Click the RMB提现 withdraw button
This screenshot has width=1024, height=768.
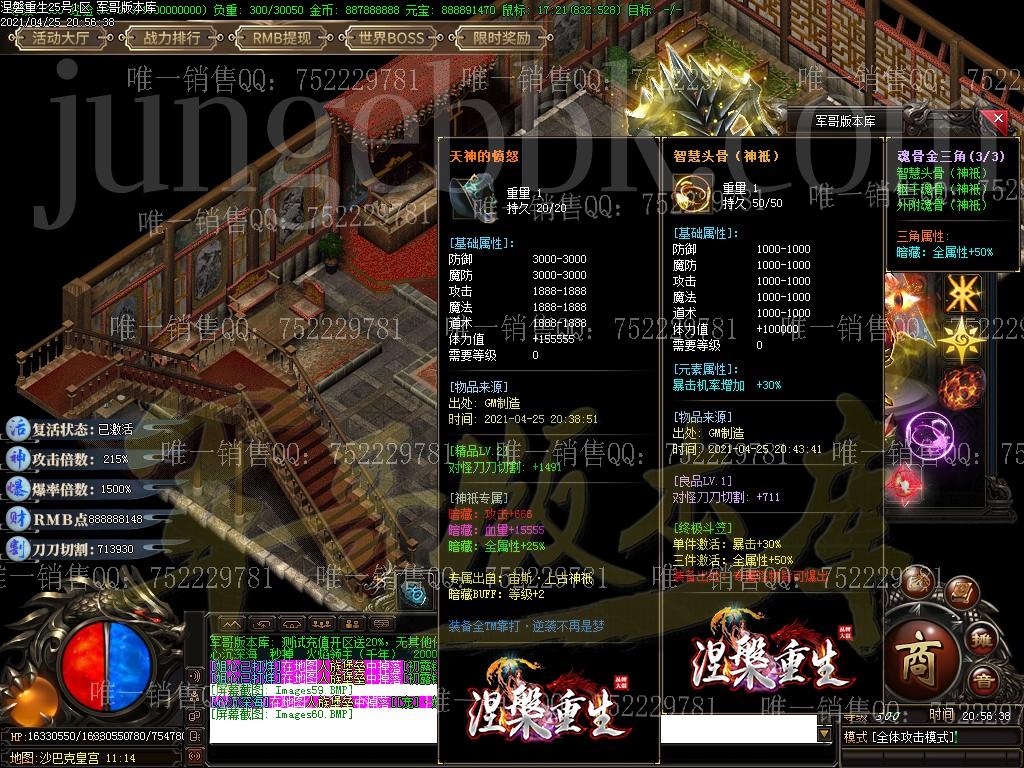click(281, 39)
